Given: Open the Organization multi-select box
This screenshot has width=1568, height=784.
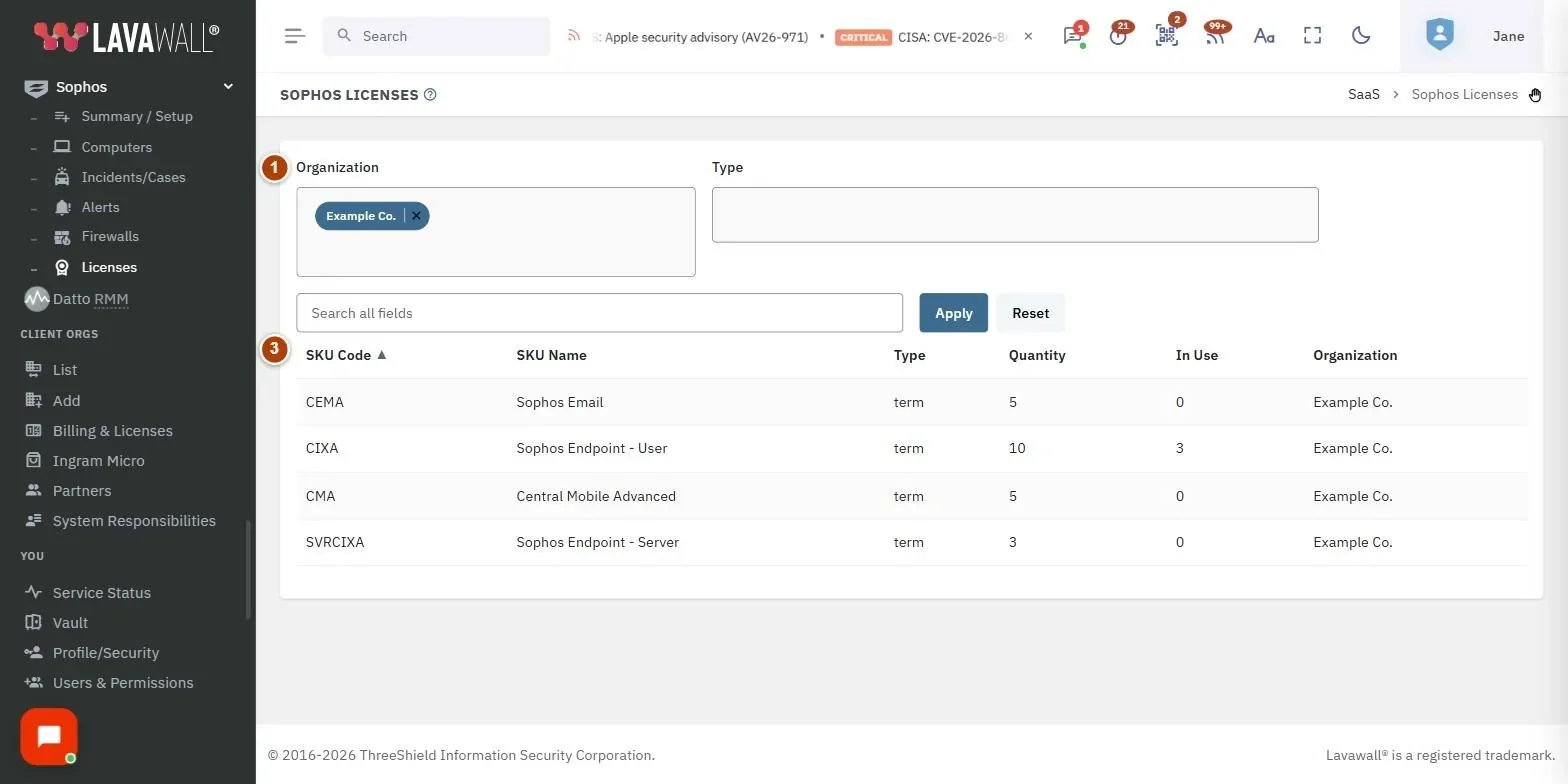Looking at the screenshot, I should (x=496, y=232).
